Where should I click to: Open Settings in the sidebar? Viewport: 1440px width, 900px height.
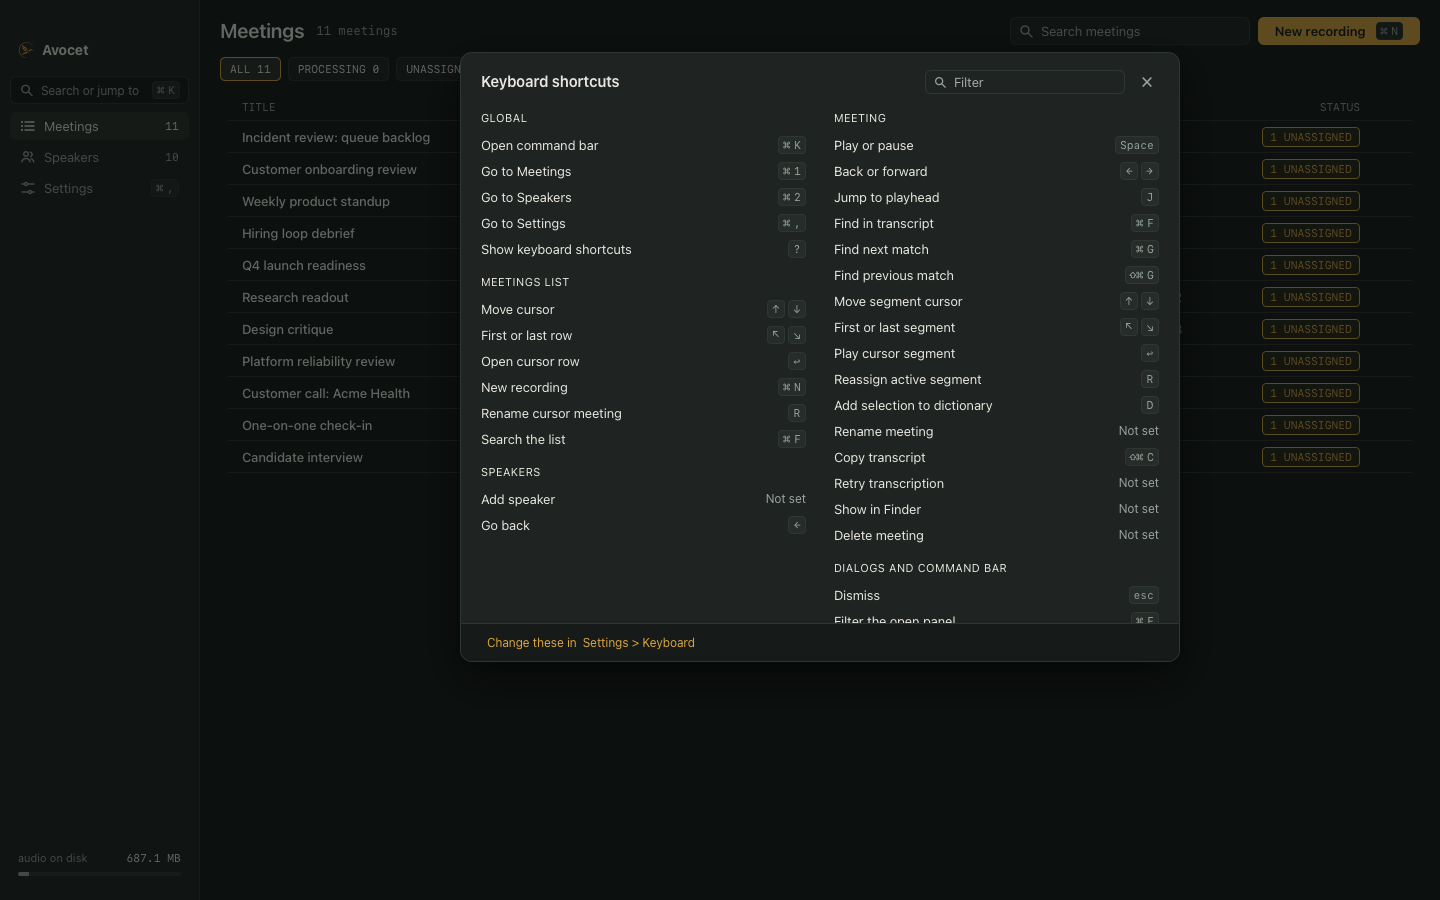click(x=100, y=188)
